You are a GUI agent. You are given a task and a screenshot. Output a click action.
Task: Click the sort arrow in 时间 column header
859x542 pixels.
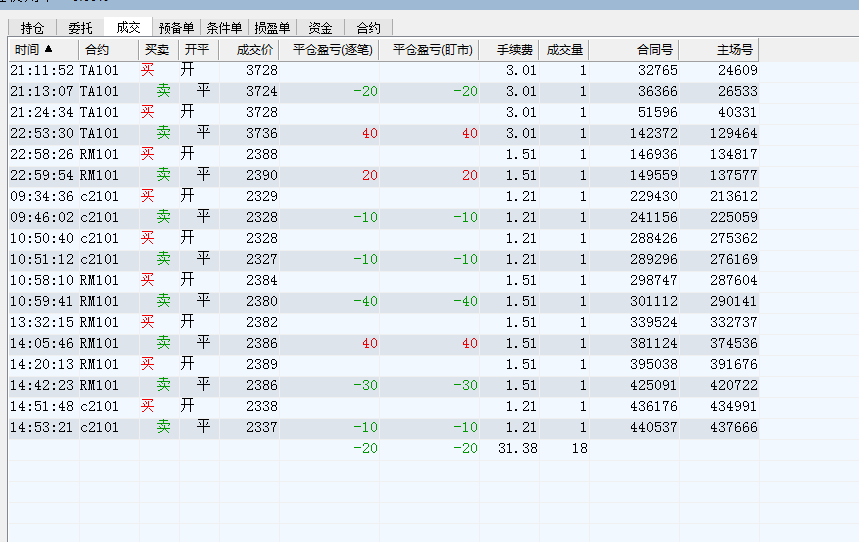(x=48, y=49)
